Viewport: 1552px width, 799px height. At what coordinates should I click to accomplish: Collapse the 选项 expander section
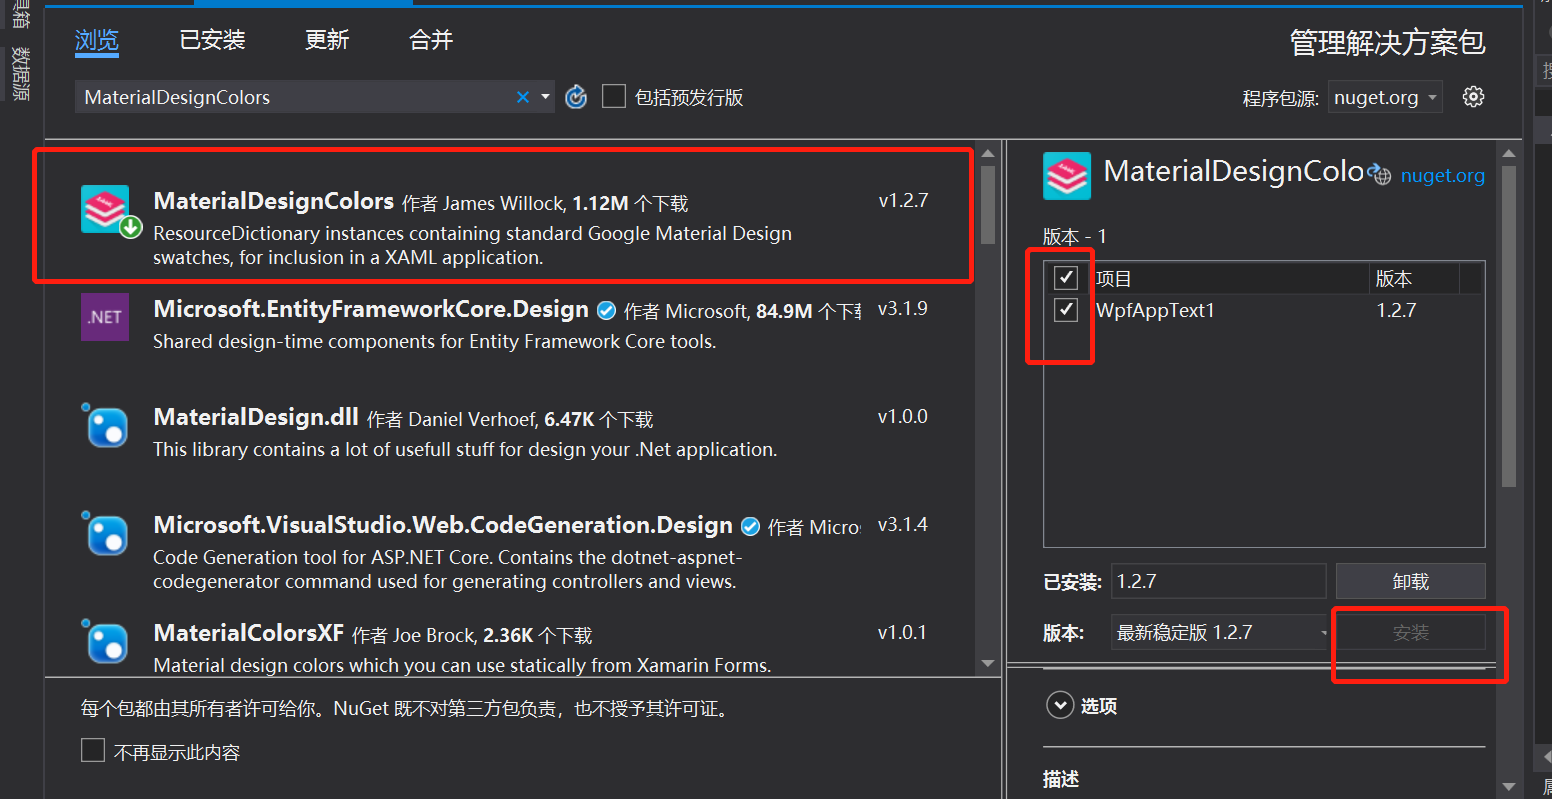(x=1060, y=705)
